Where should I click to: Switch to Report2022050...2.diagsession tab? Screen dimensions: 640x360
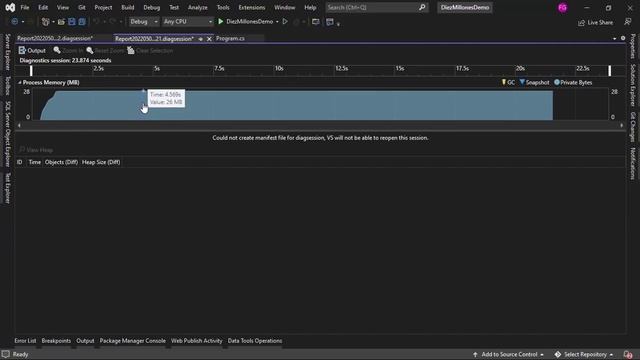click(x=55, y=38)
